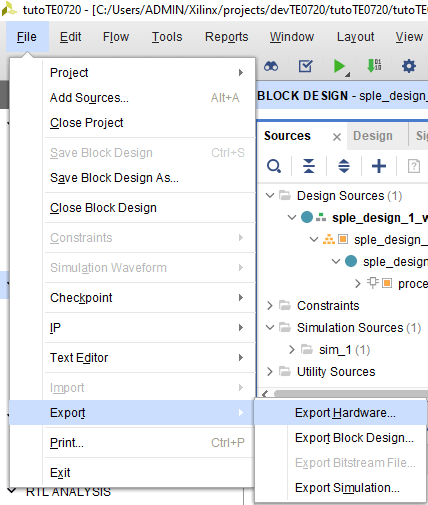Add sources using the plus icon

click(379, 166)
